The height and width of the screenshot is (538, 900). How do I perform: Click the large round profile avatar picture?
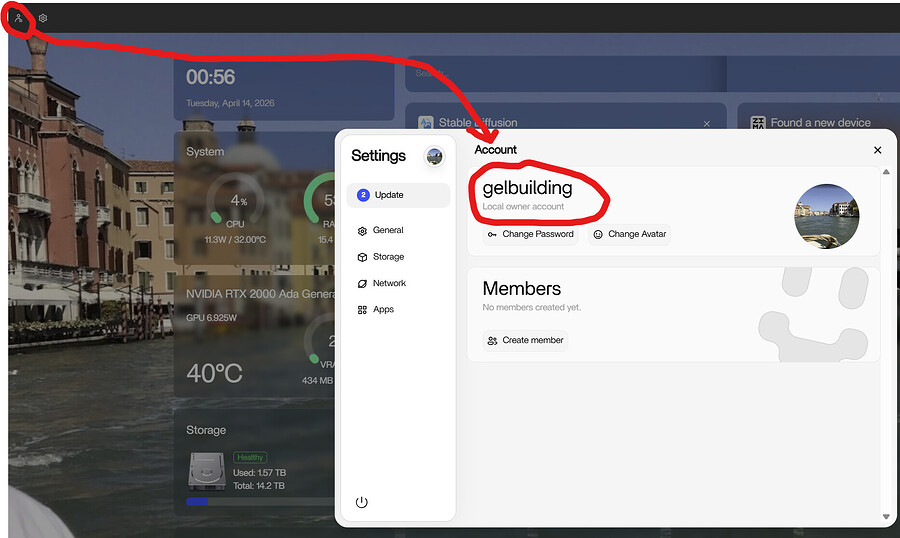point(827,216)
